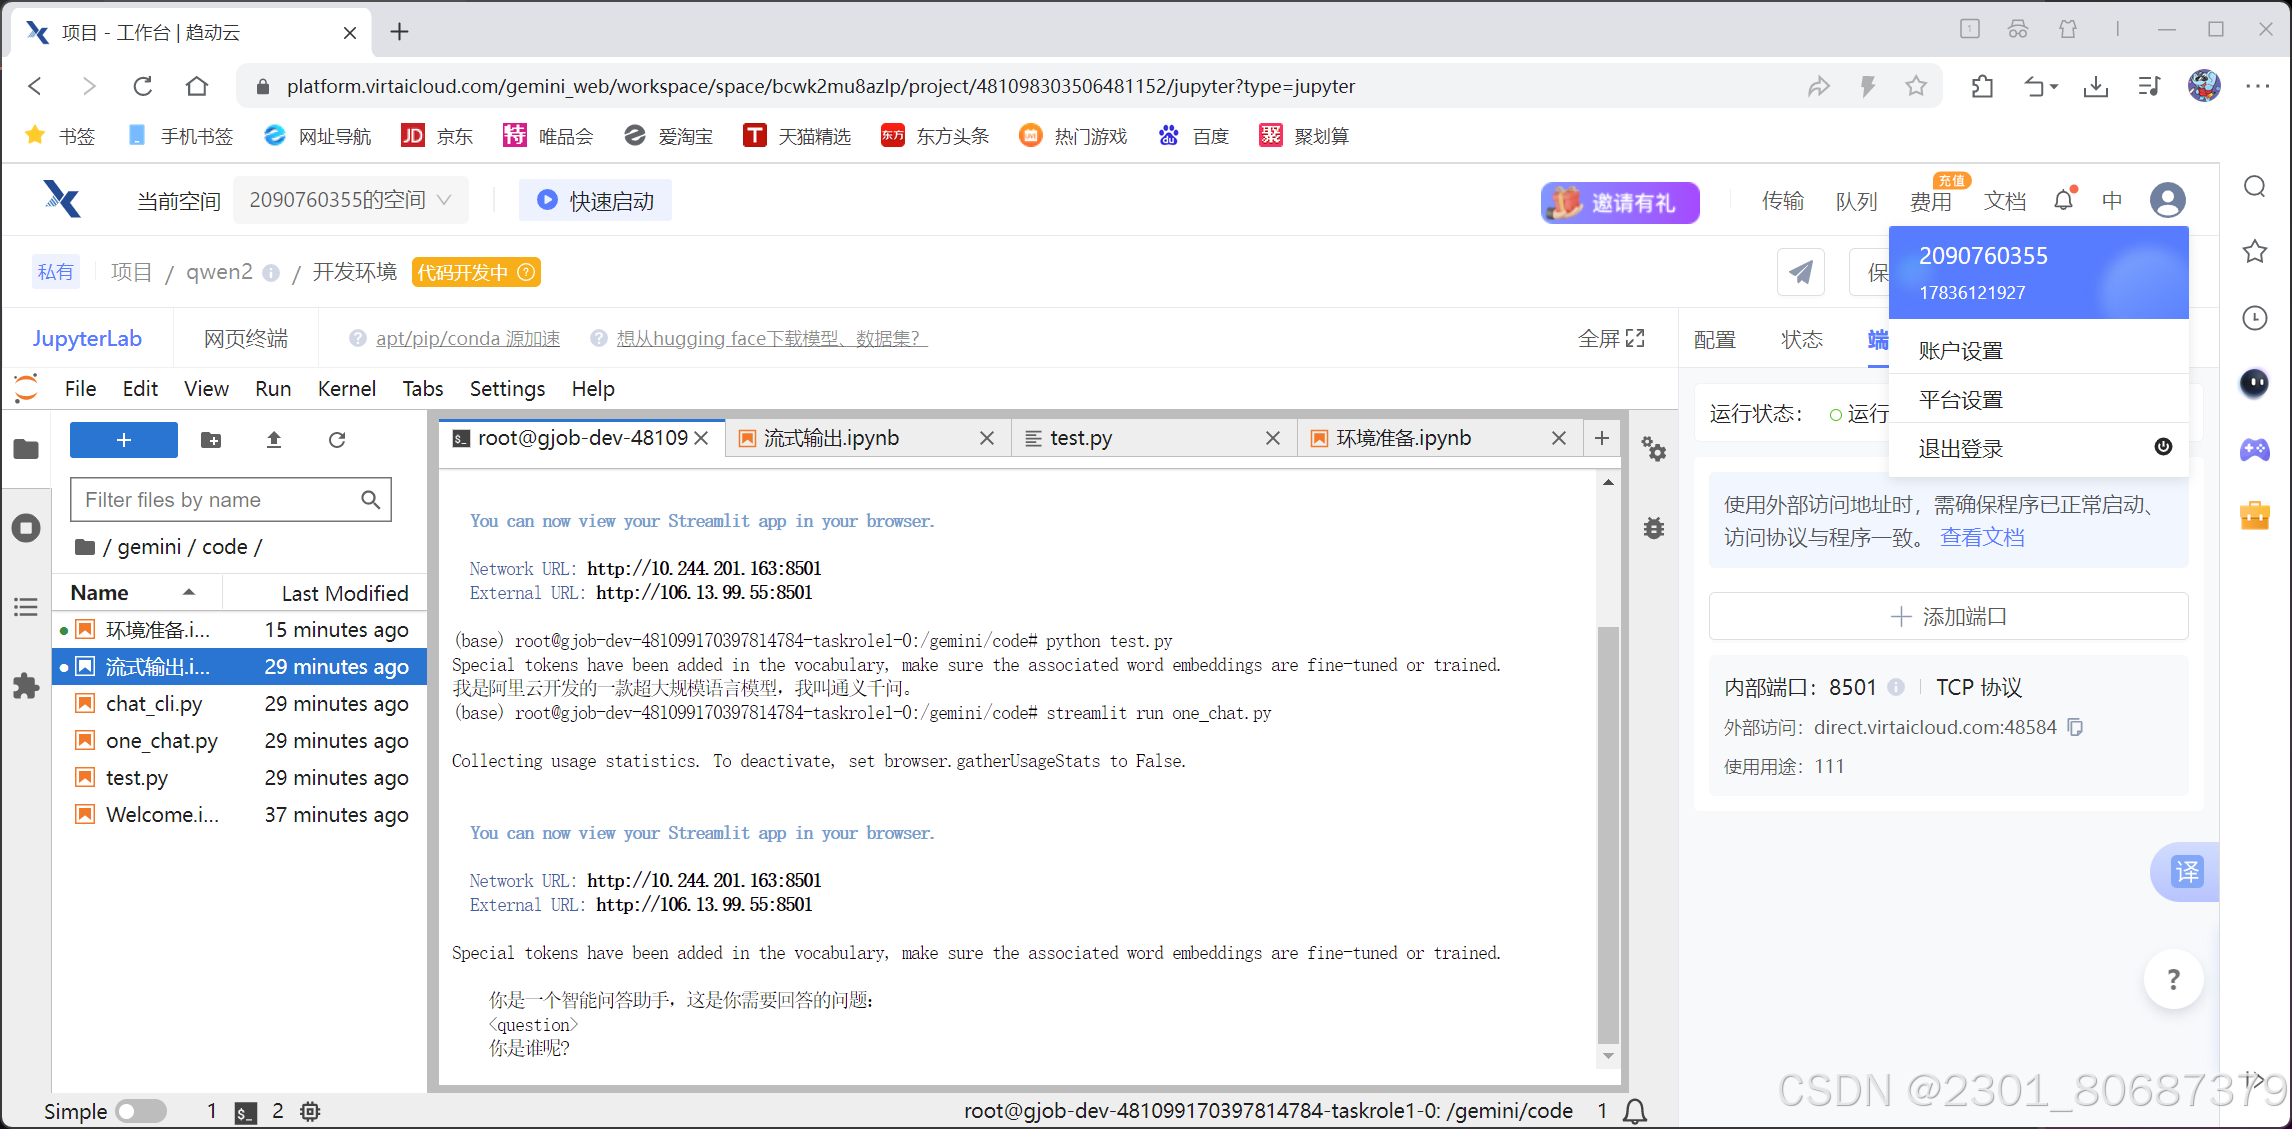Click the new folder icon
Image resolution: width=2292 pixels, height=1129 pixels.
point(211,440)
